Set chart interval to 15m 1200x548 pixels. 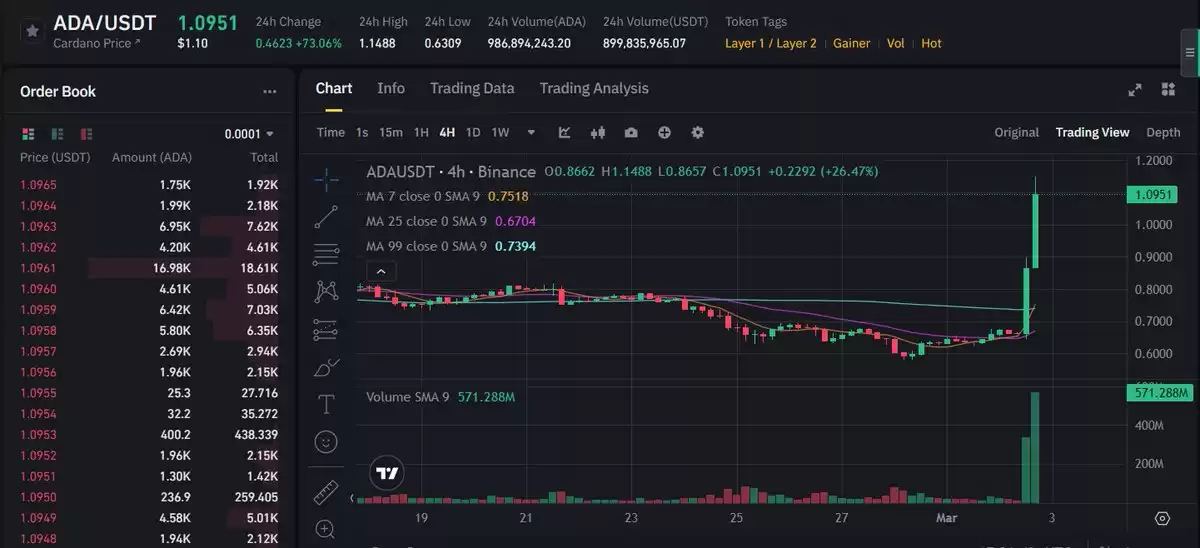click(391, 132)
